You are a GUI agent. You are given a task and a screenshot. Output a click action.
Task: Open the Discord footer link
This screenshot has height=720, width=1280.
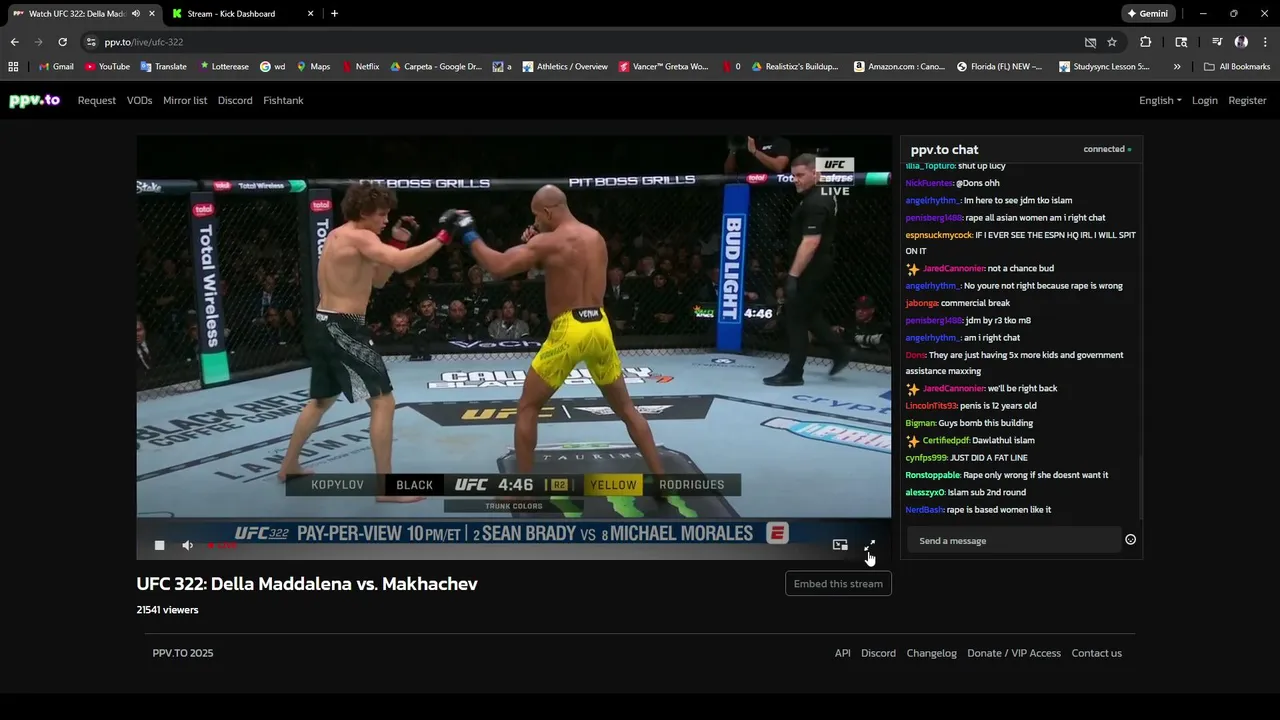click(x=878, y=653)
